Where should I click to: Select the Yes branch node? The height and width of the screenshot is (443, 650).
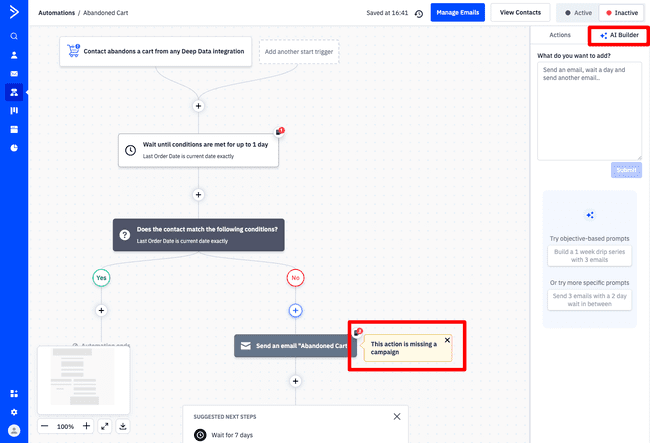tap(101, 277)
